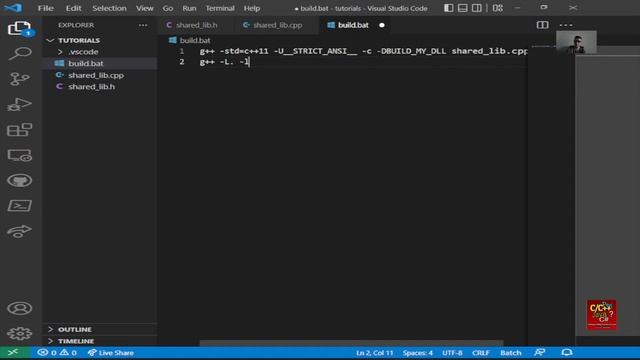Click the webcam video thumbnail
640x360 pixels.
point(576,42)
